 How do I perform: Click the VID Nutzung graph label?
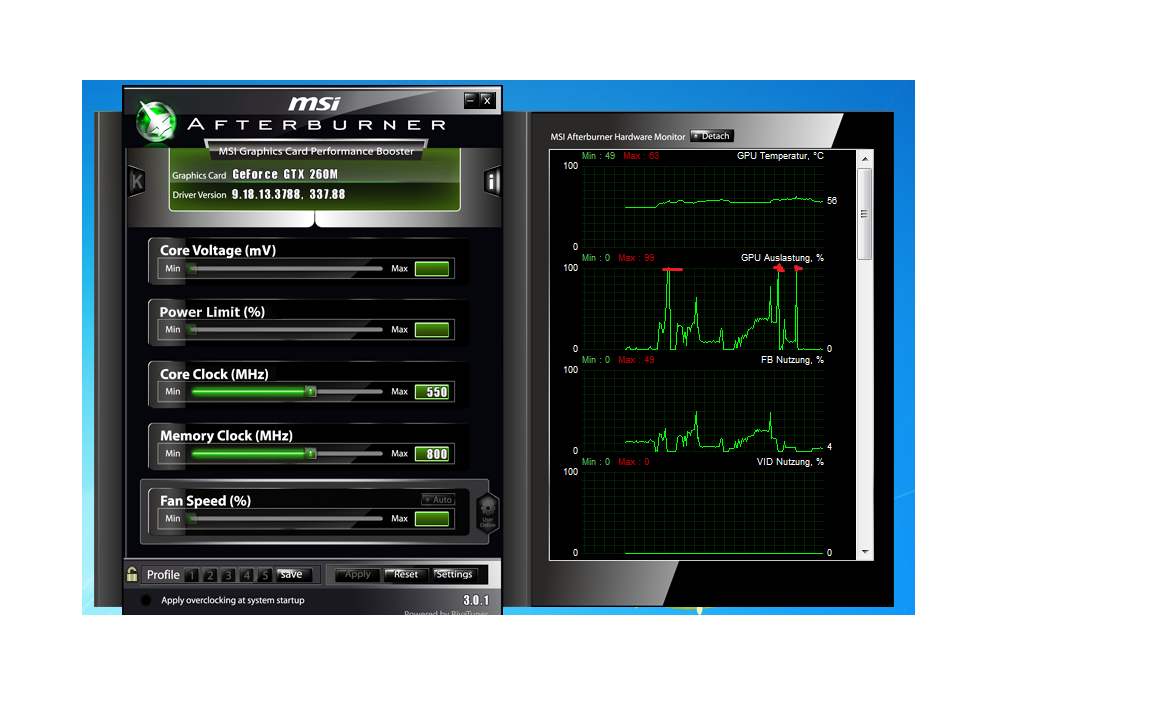[x=791, y=462]
